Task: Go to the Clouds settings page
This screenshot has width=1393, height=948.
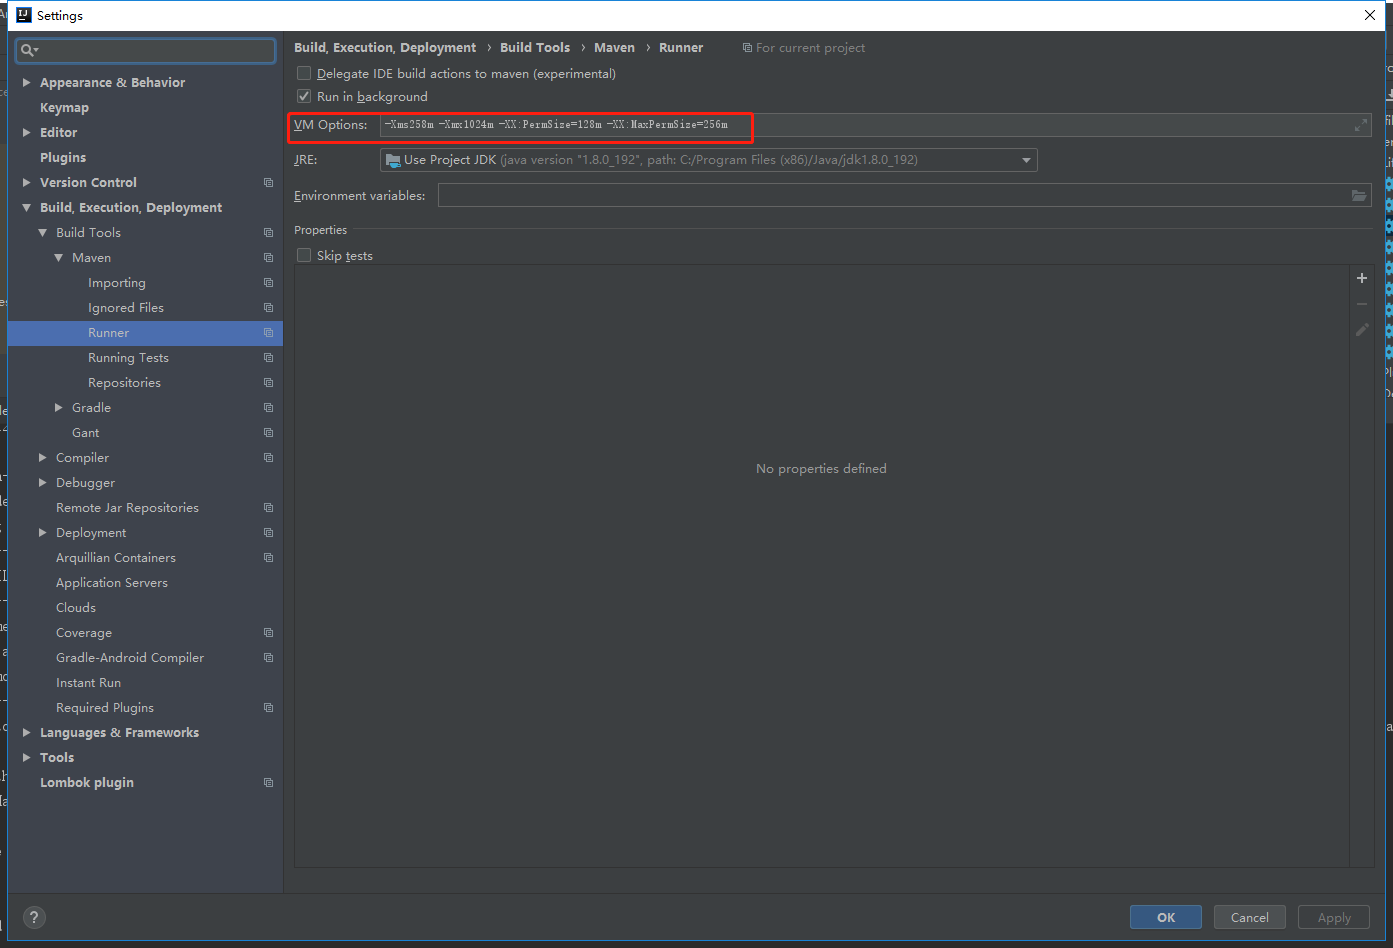Action: (76, 608)
